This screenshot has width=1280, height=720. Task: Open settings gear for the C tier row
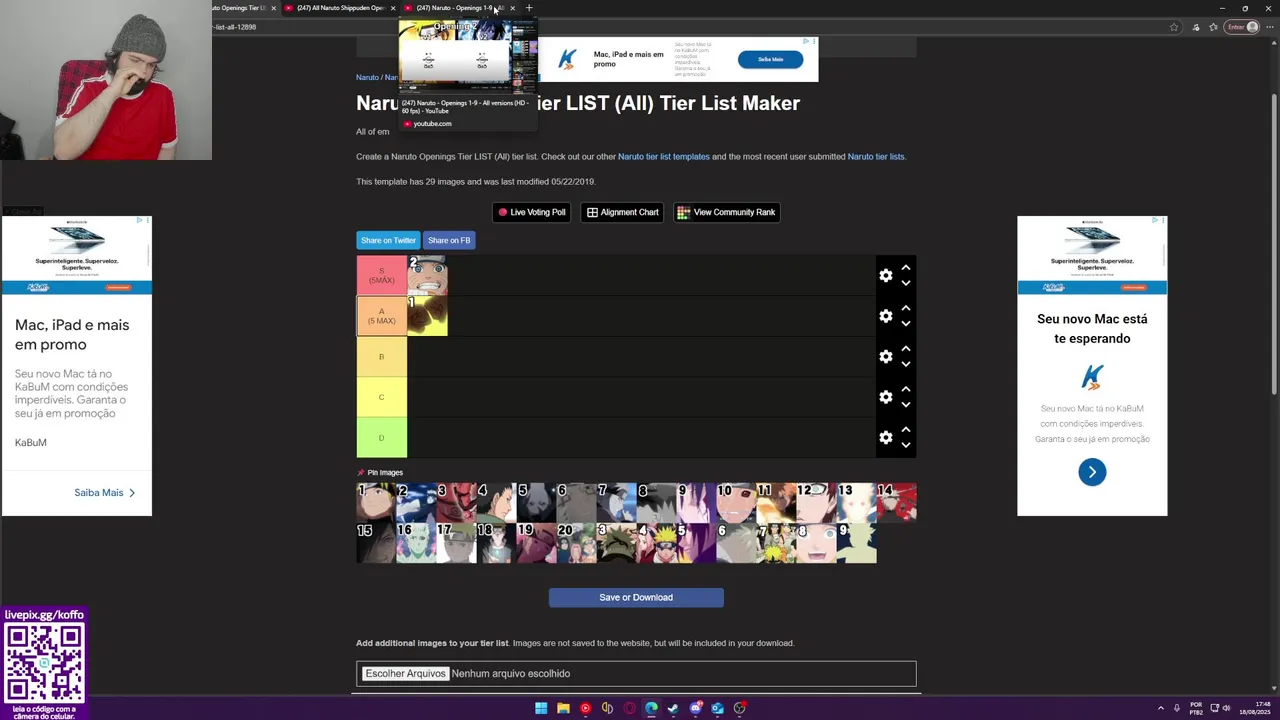click(x=885, y=397)
